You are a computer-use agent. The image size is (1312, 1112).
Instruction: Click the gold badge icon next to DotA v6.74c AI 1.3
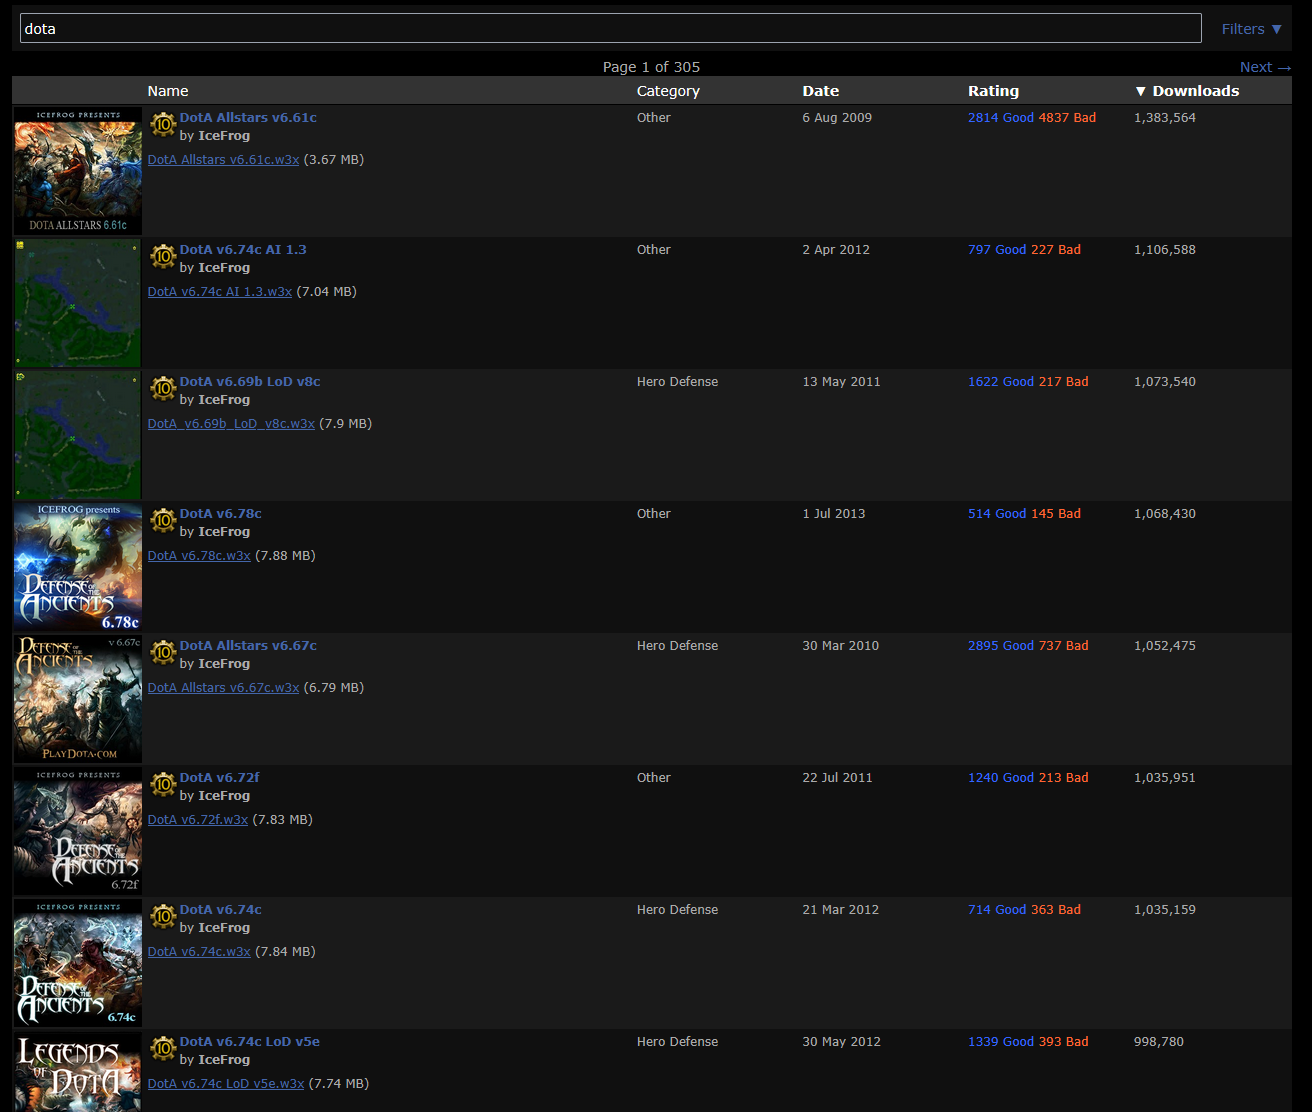pyautogui.click(x=163, y=256)
